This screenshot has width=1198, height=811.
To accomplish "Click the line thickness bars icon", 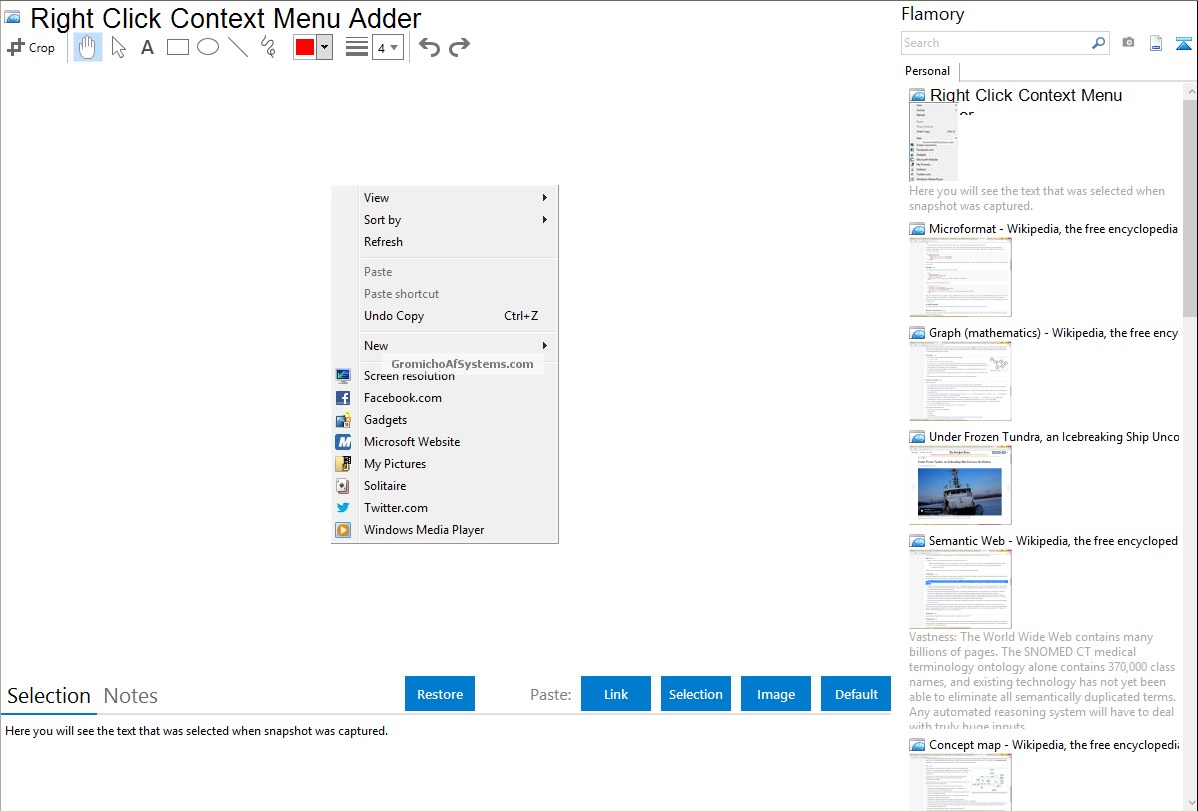I will tap(357, 47).
